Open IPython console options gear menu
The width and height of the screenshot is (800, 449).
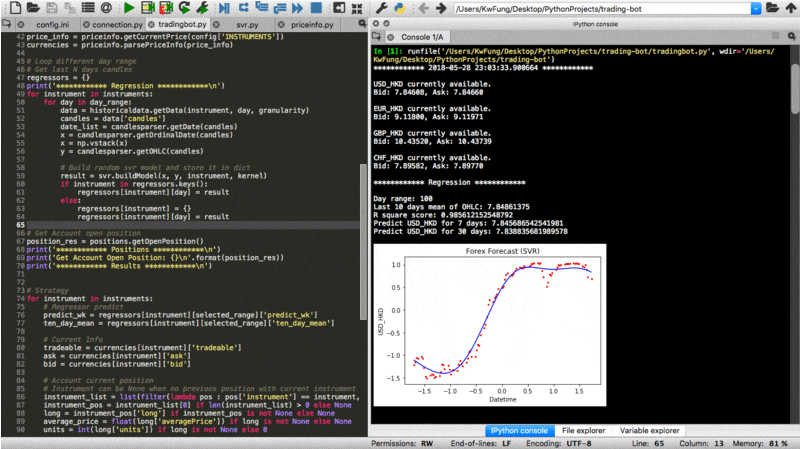789,34
